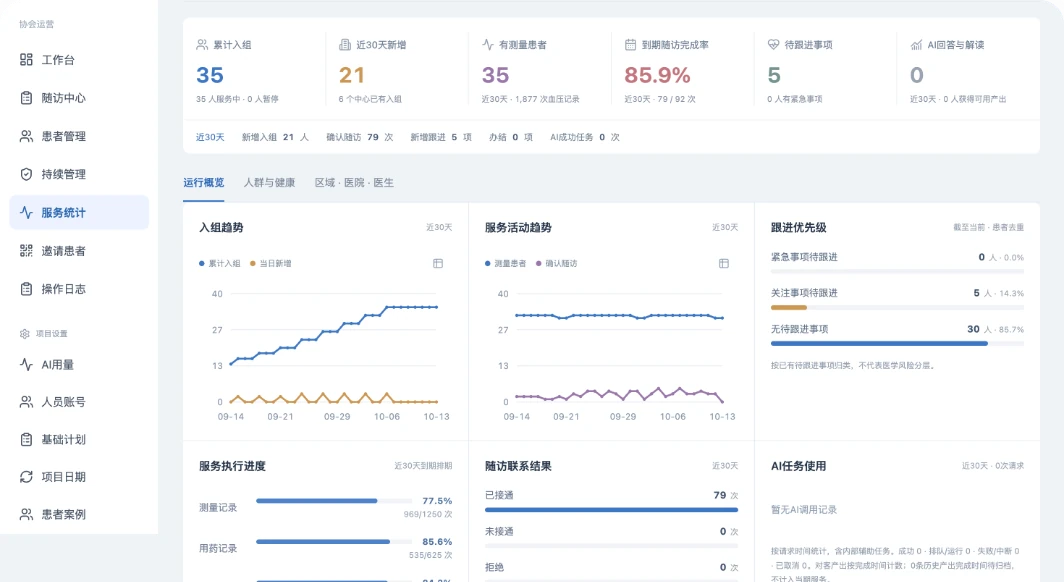The width and height of the screenshot is (1064, 582).
Task: Go to 持续管理 page
Action: click(x=79, y=174)
